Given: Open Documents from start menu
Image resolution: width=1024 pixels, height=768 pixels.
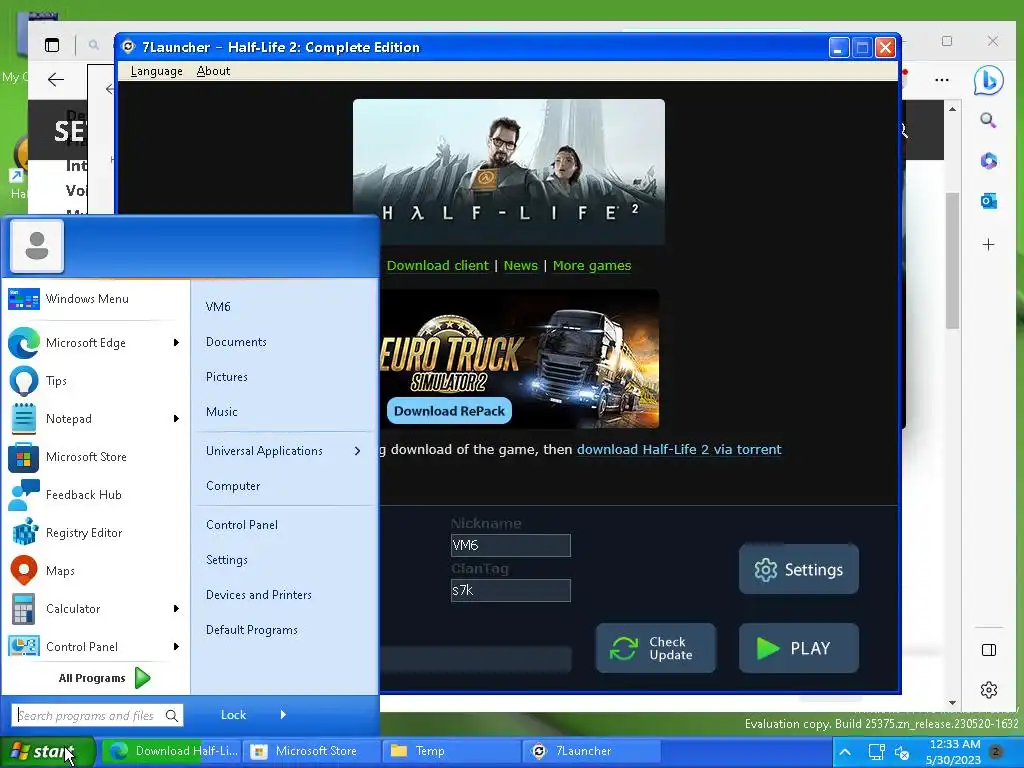Looking at the screenshot, I should [236, 342].
